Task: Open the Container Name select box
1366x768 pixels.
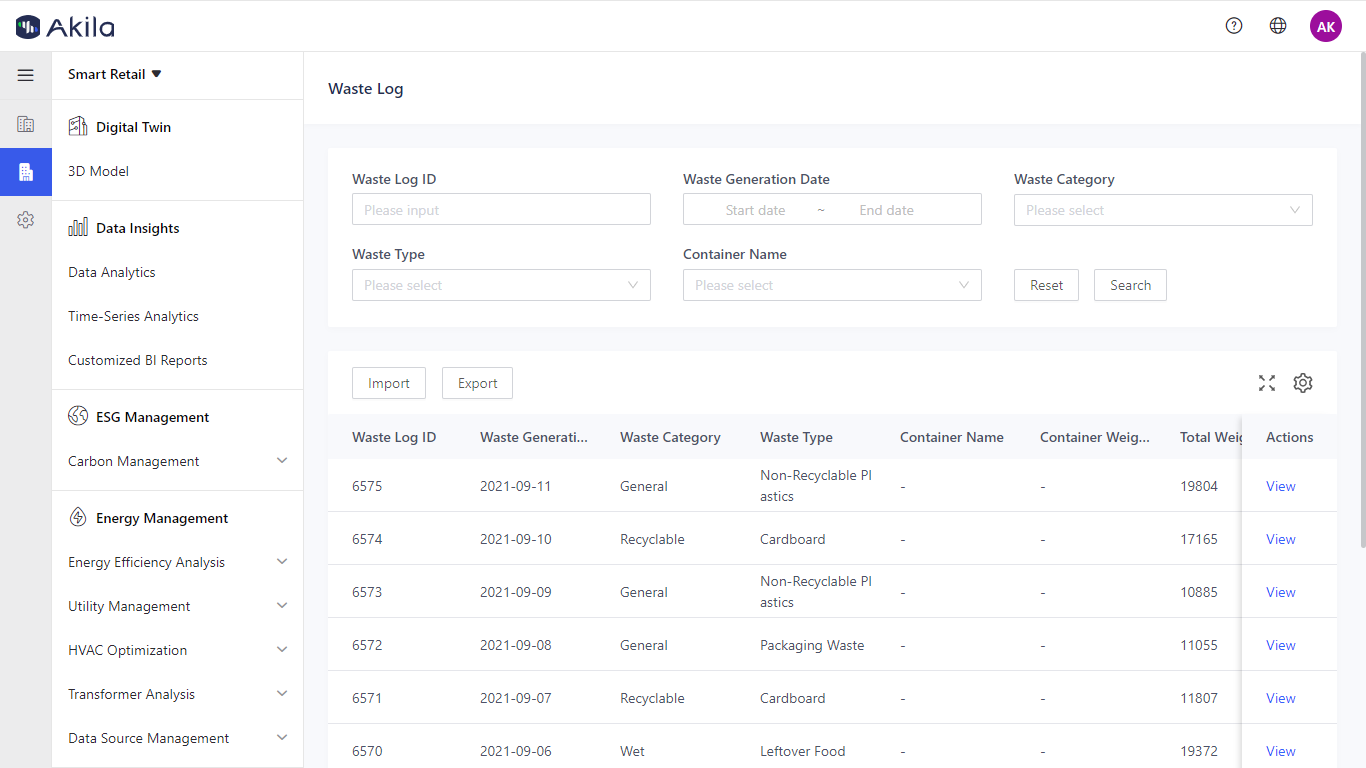Action: tap(832, 285)
